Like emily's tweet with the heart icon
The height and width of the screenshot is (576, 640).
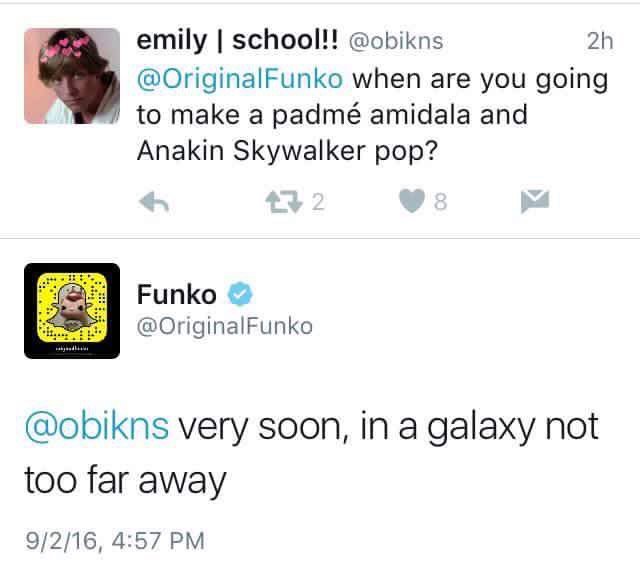point(413,202)
